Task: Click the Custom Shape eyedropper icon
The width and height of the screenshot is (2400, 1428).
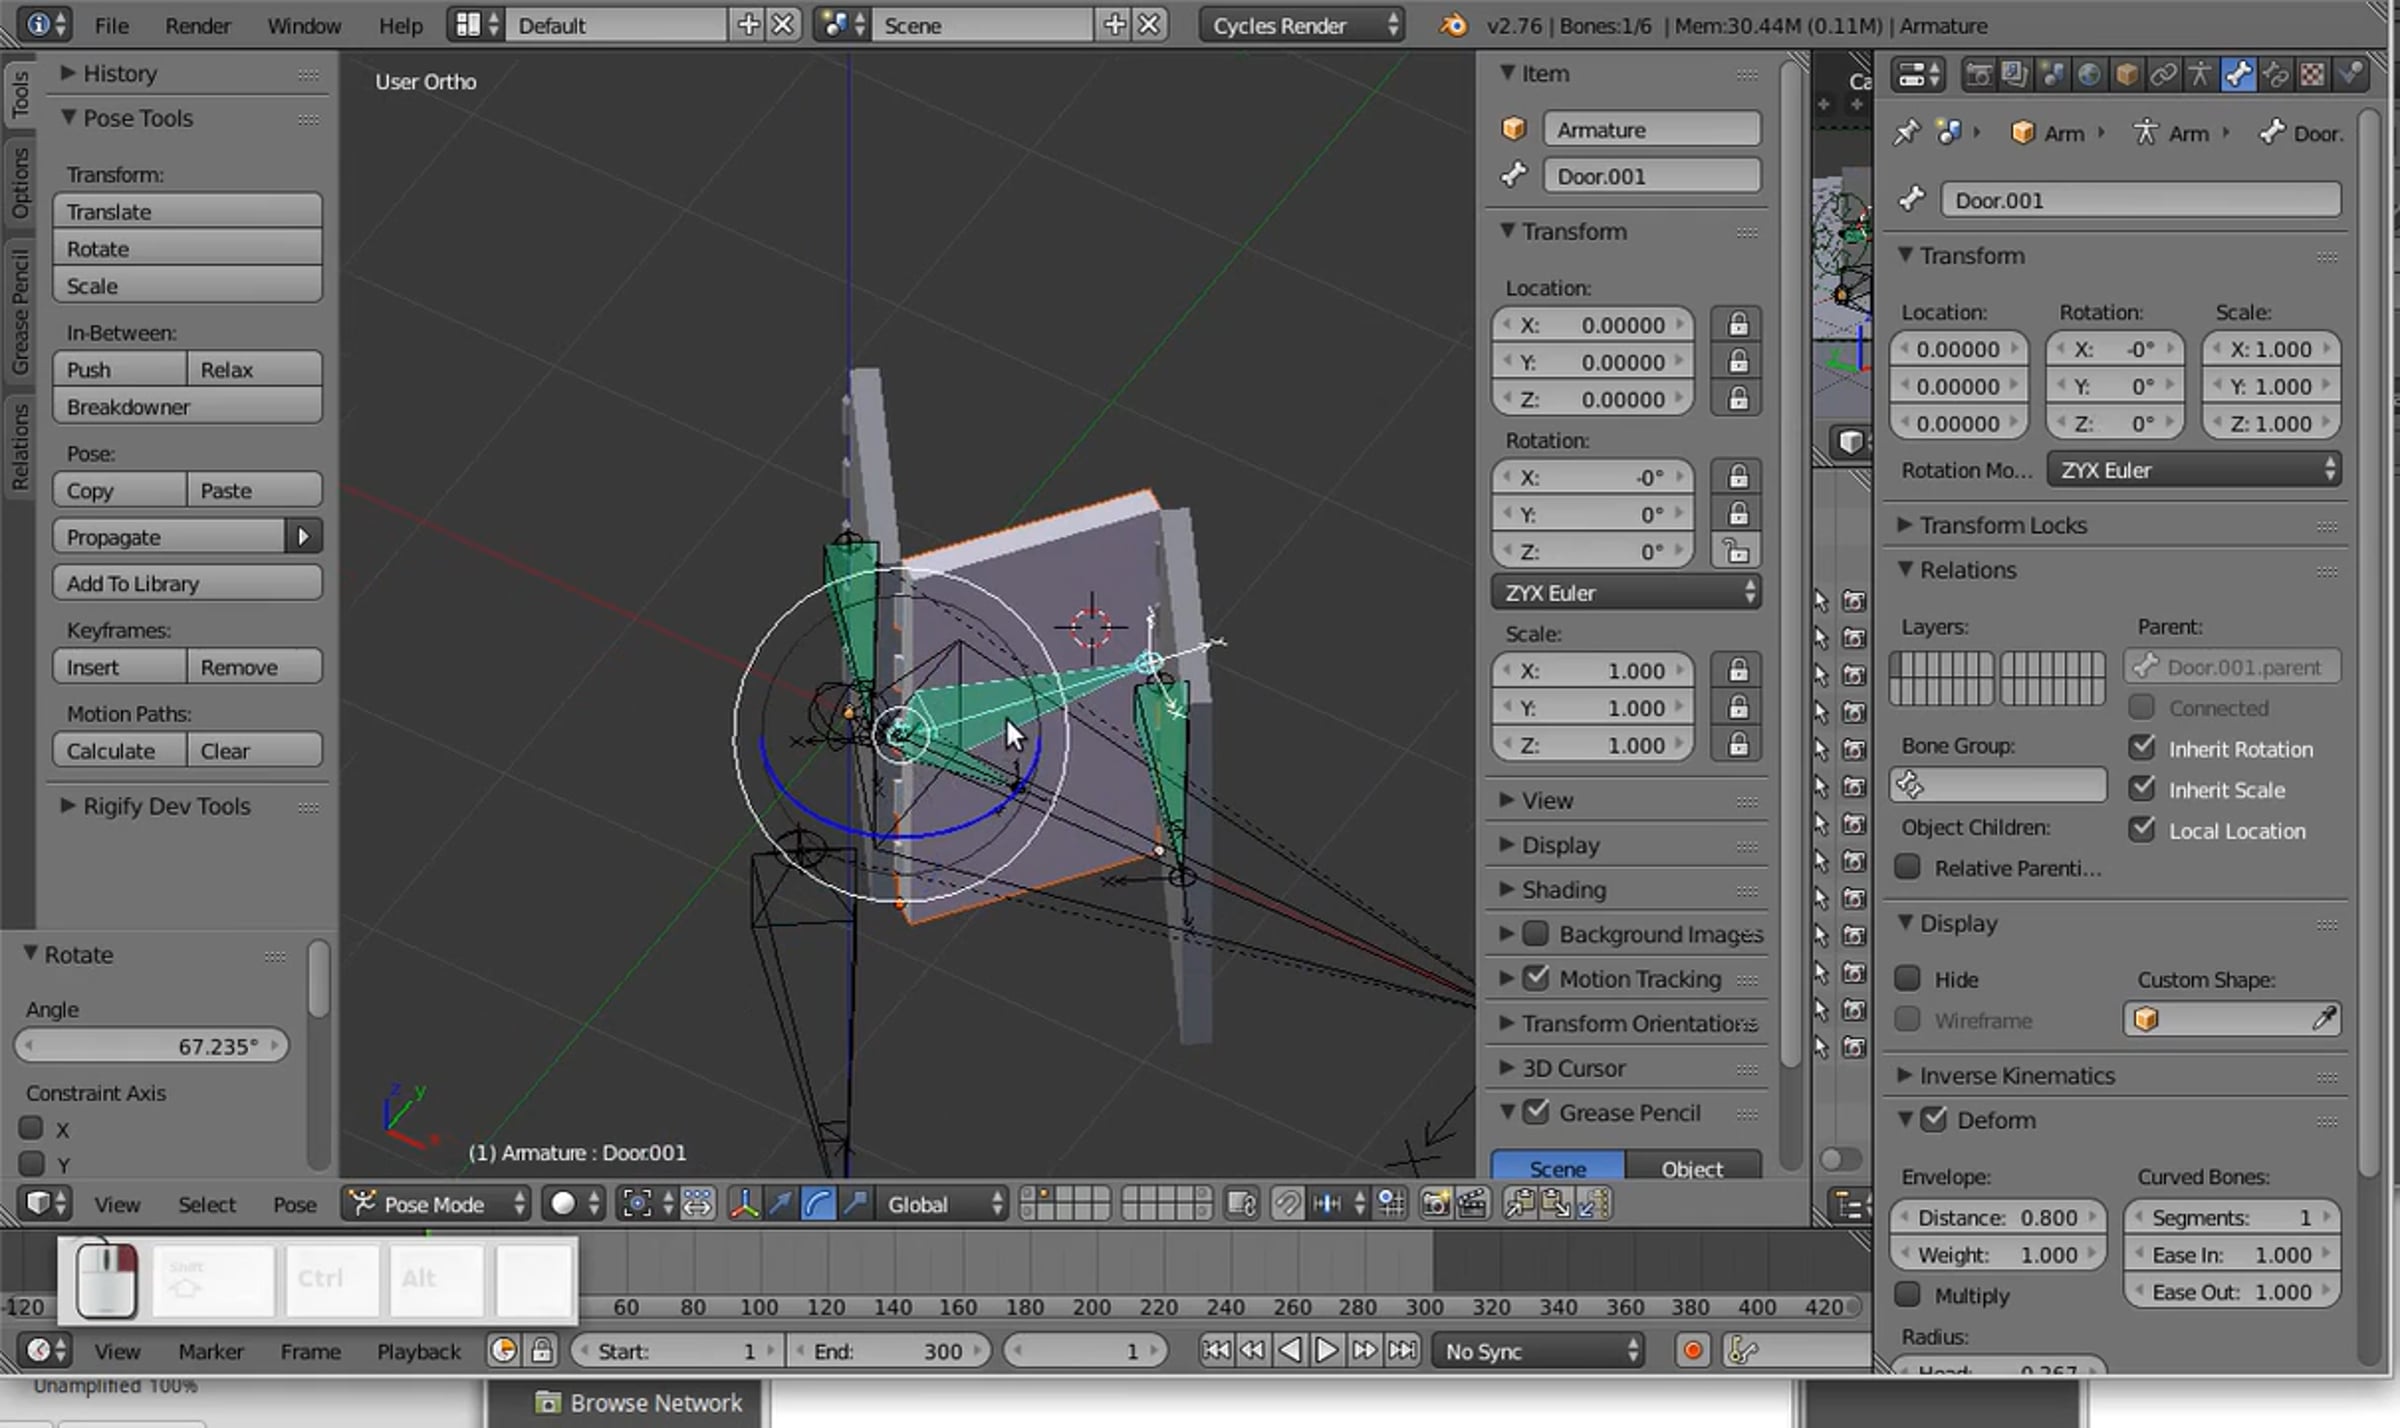Action: click(2324, 1019)
